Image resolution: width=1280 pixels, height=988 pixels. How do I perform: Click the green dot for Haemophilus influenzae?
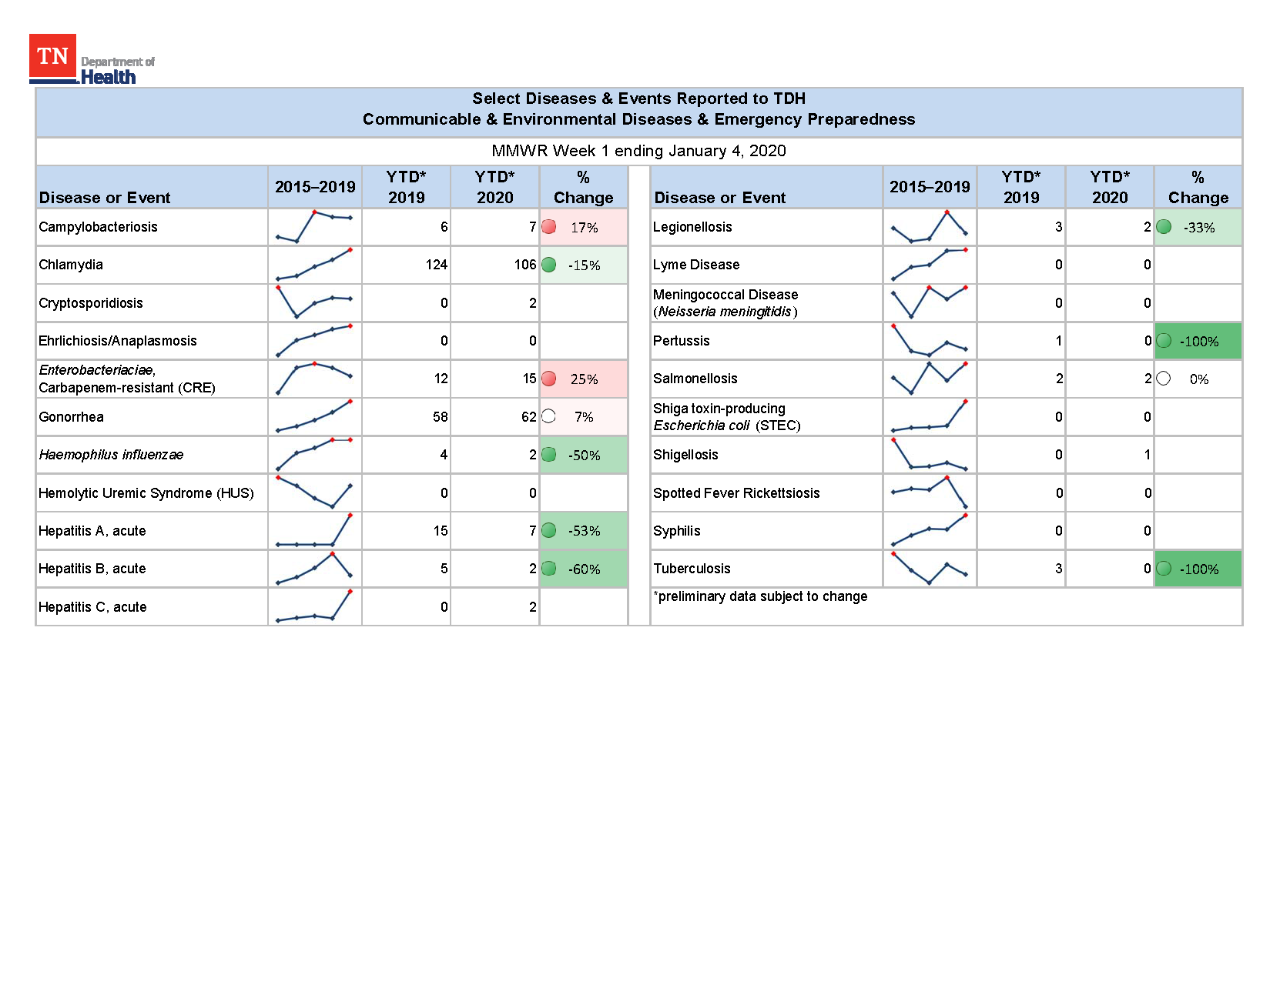(549, 455)
